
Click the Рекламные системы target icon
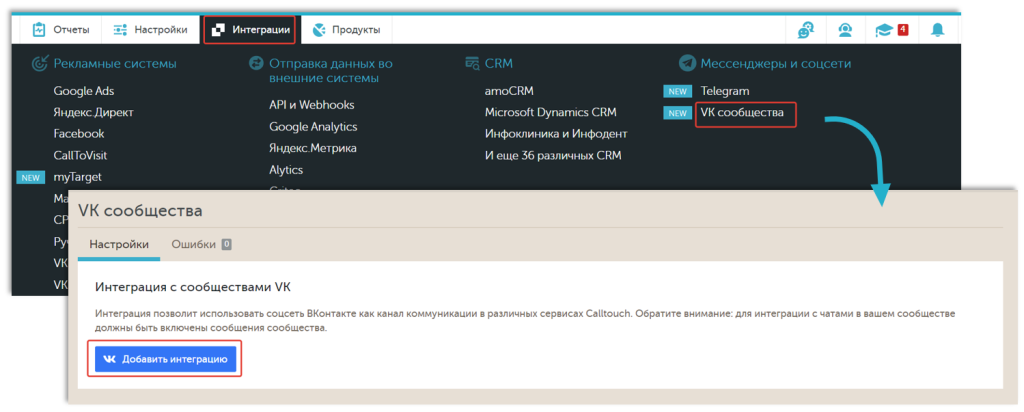coord(40,63)
